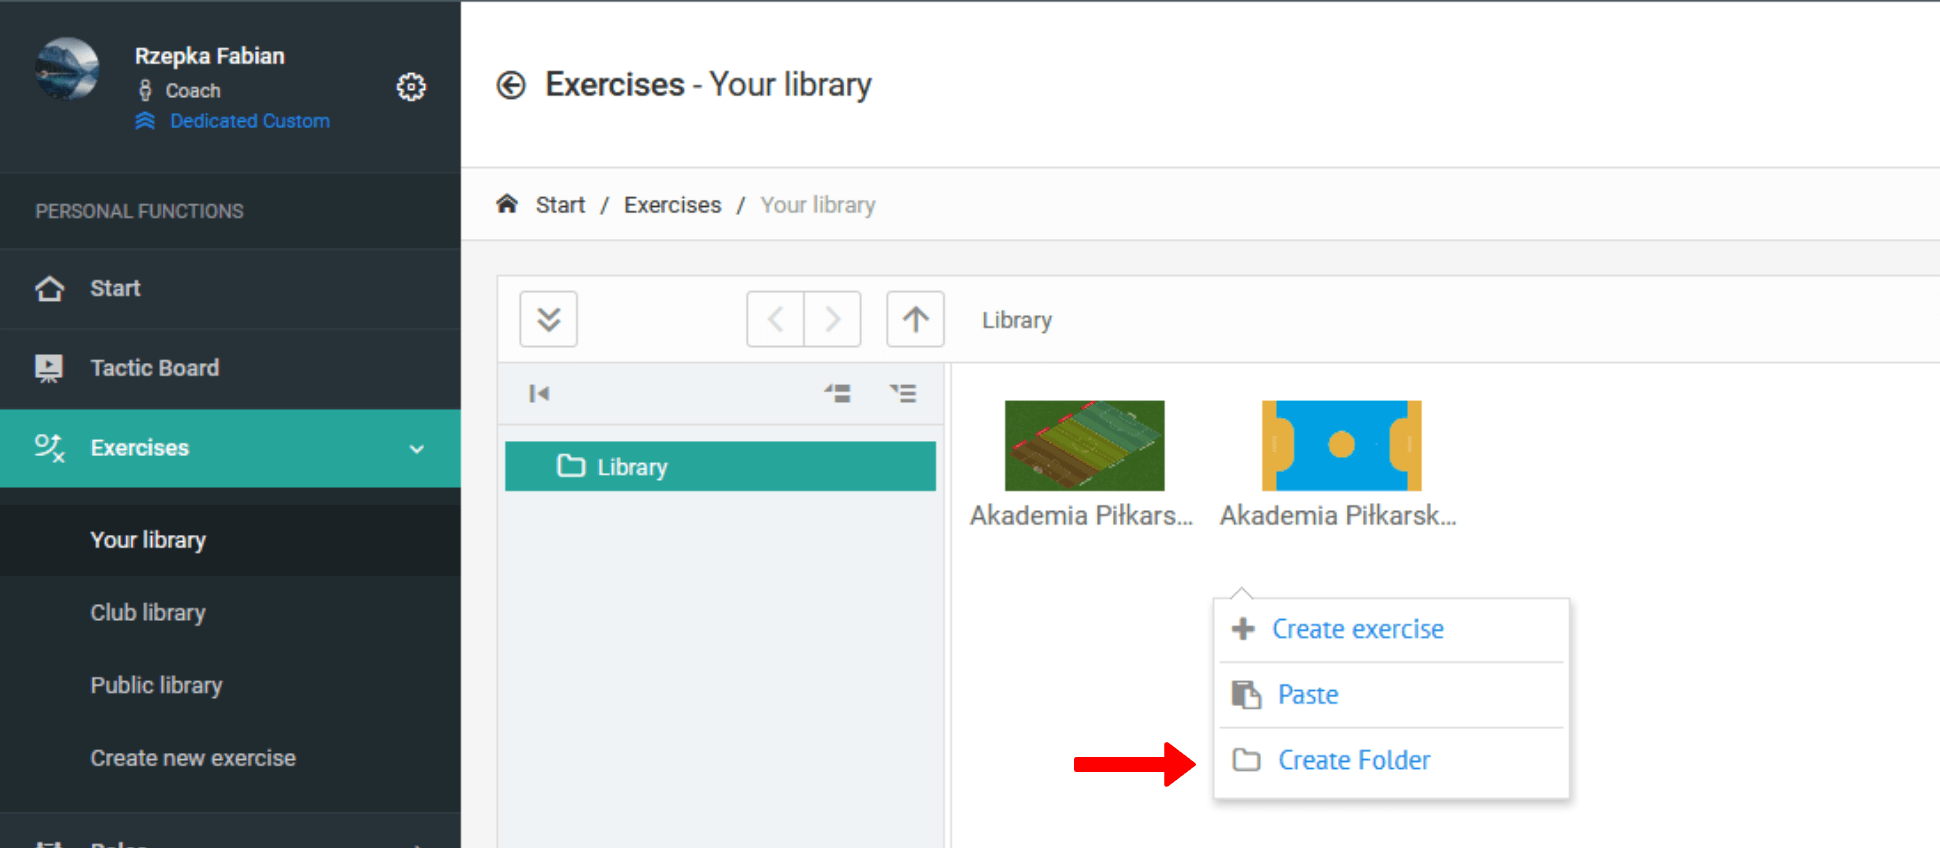
Task: Go to Club library in the sidebar
Action: coord(148,612)
